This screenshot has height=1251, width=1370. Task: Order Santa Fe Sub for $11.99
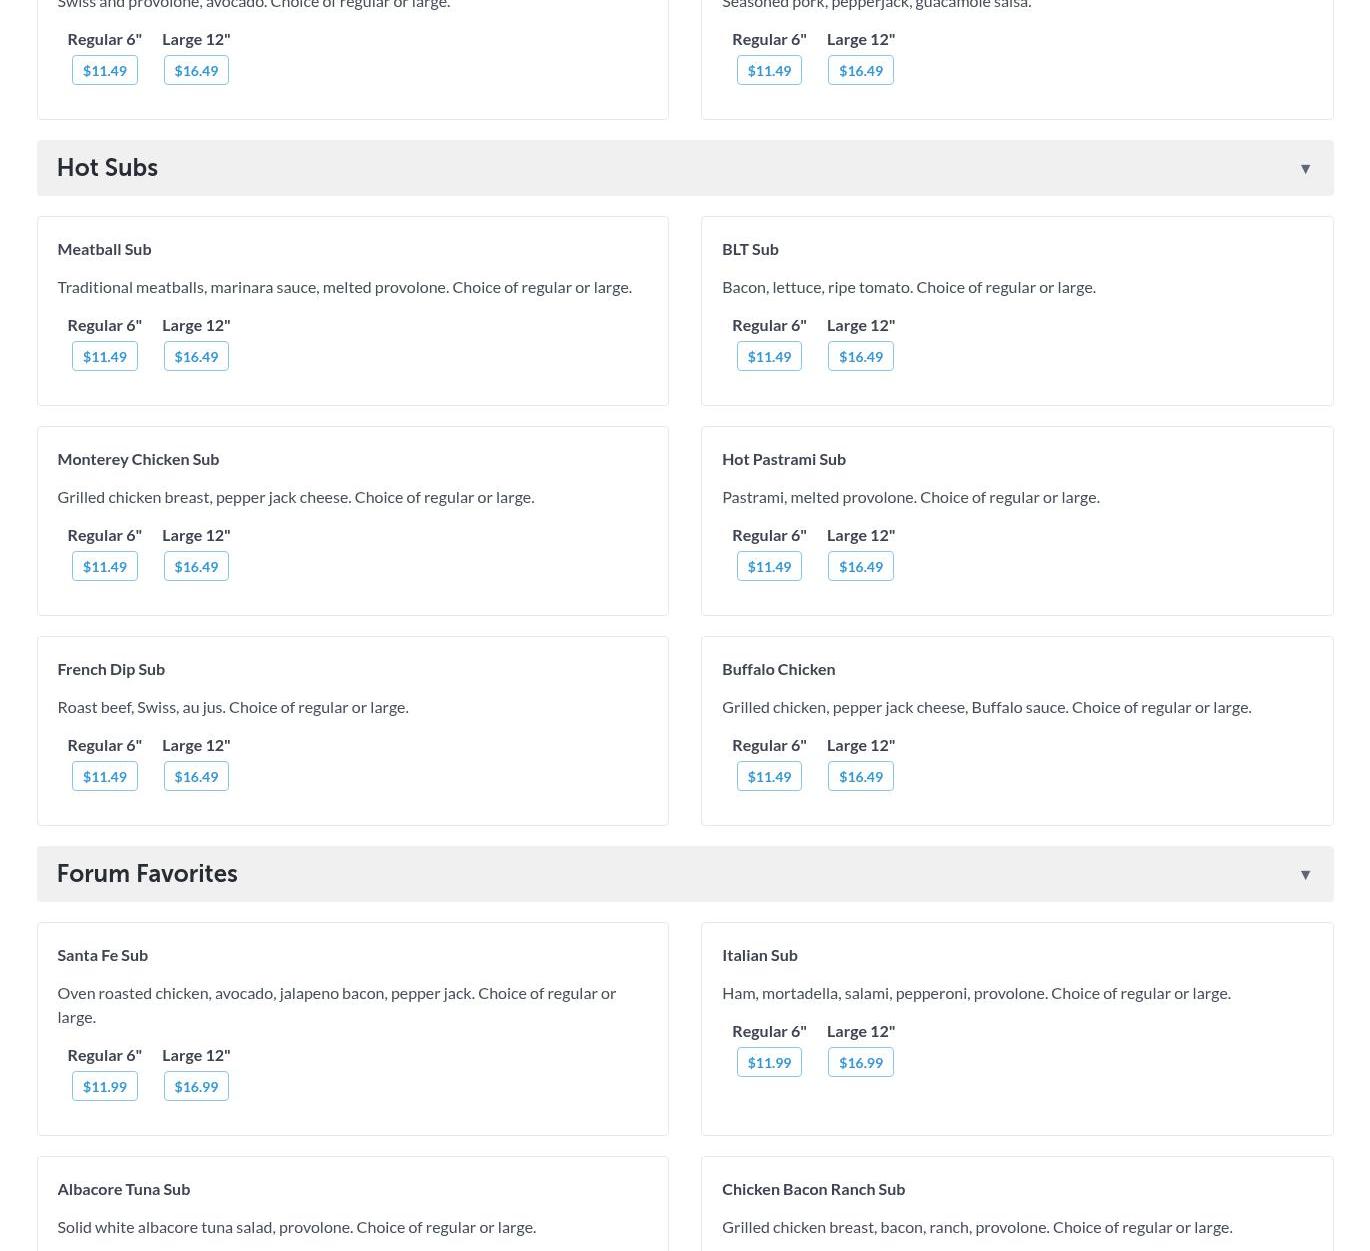(x=105, y=1087)
